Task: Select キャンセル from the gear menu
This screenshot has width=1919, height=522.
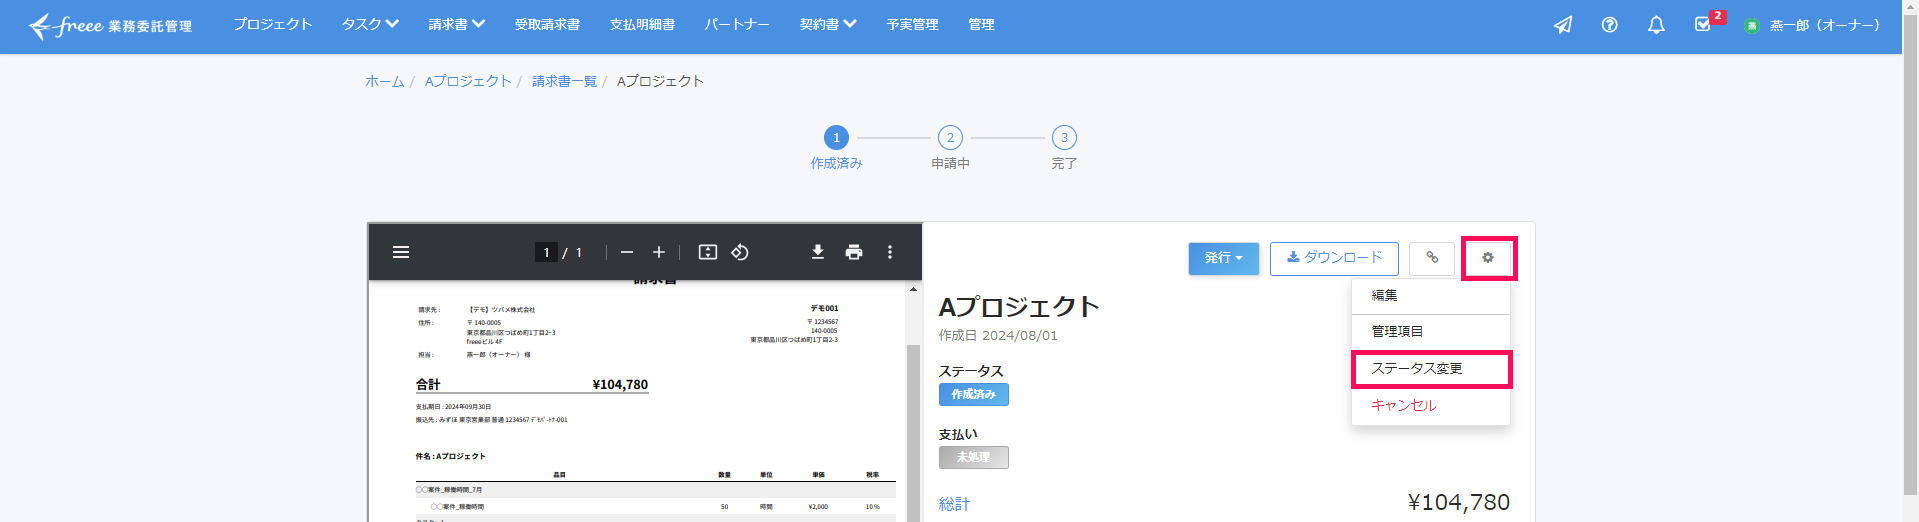Action: click(1431, 405)
